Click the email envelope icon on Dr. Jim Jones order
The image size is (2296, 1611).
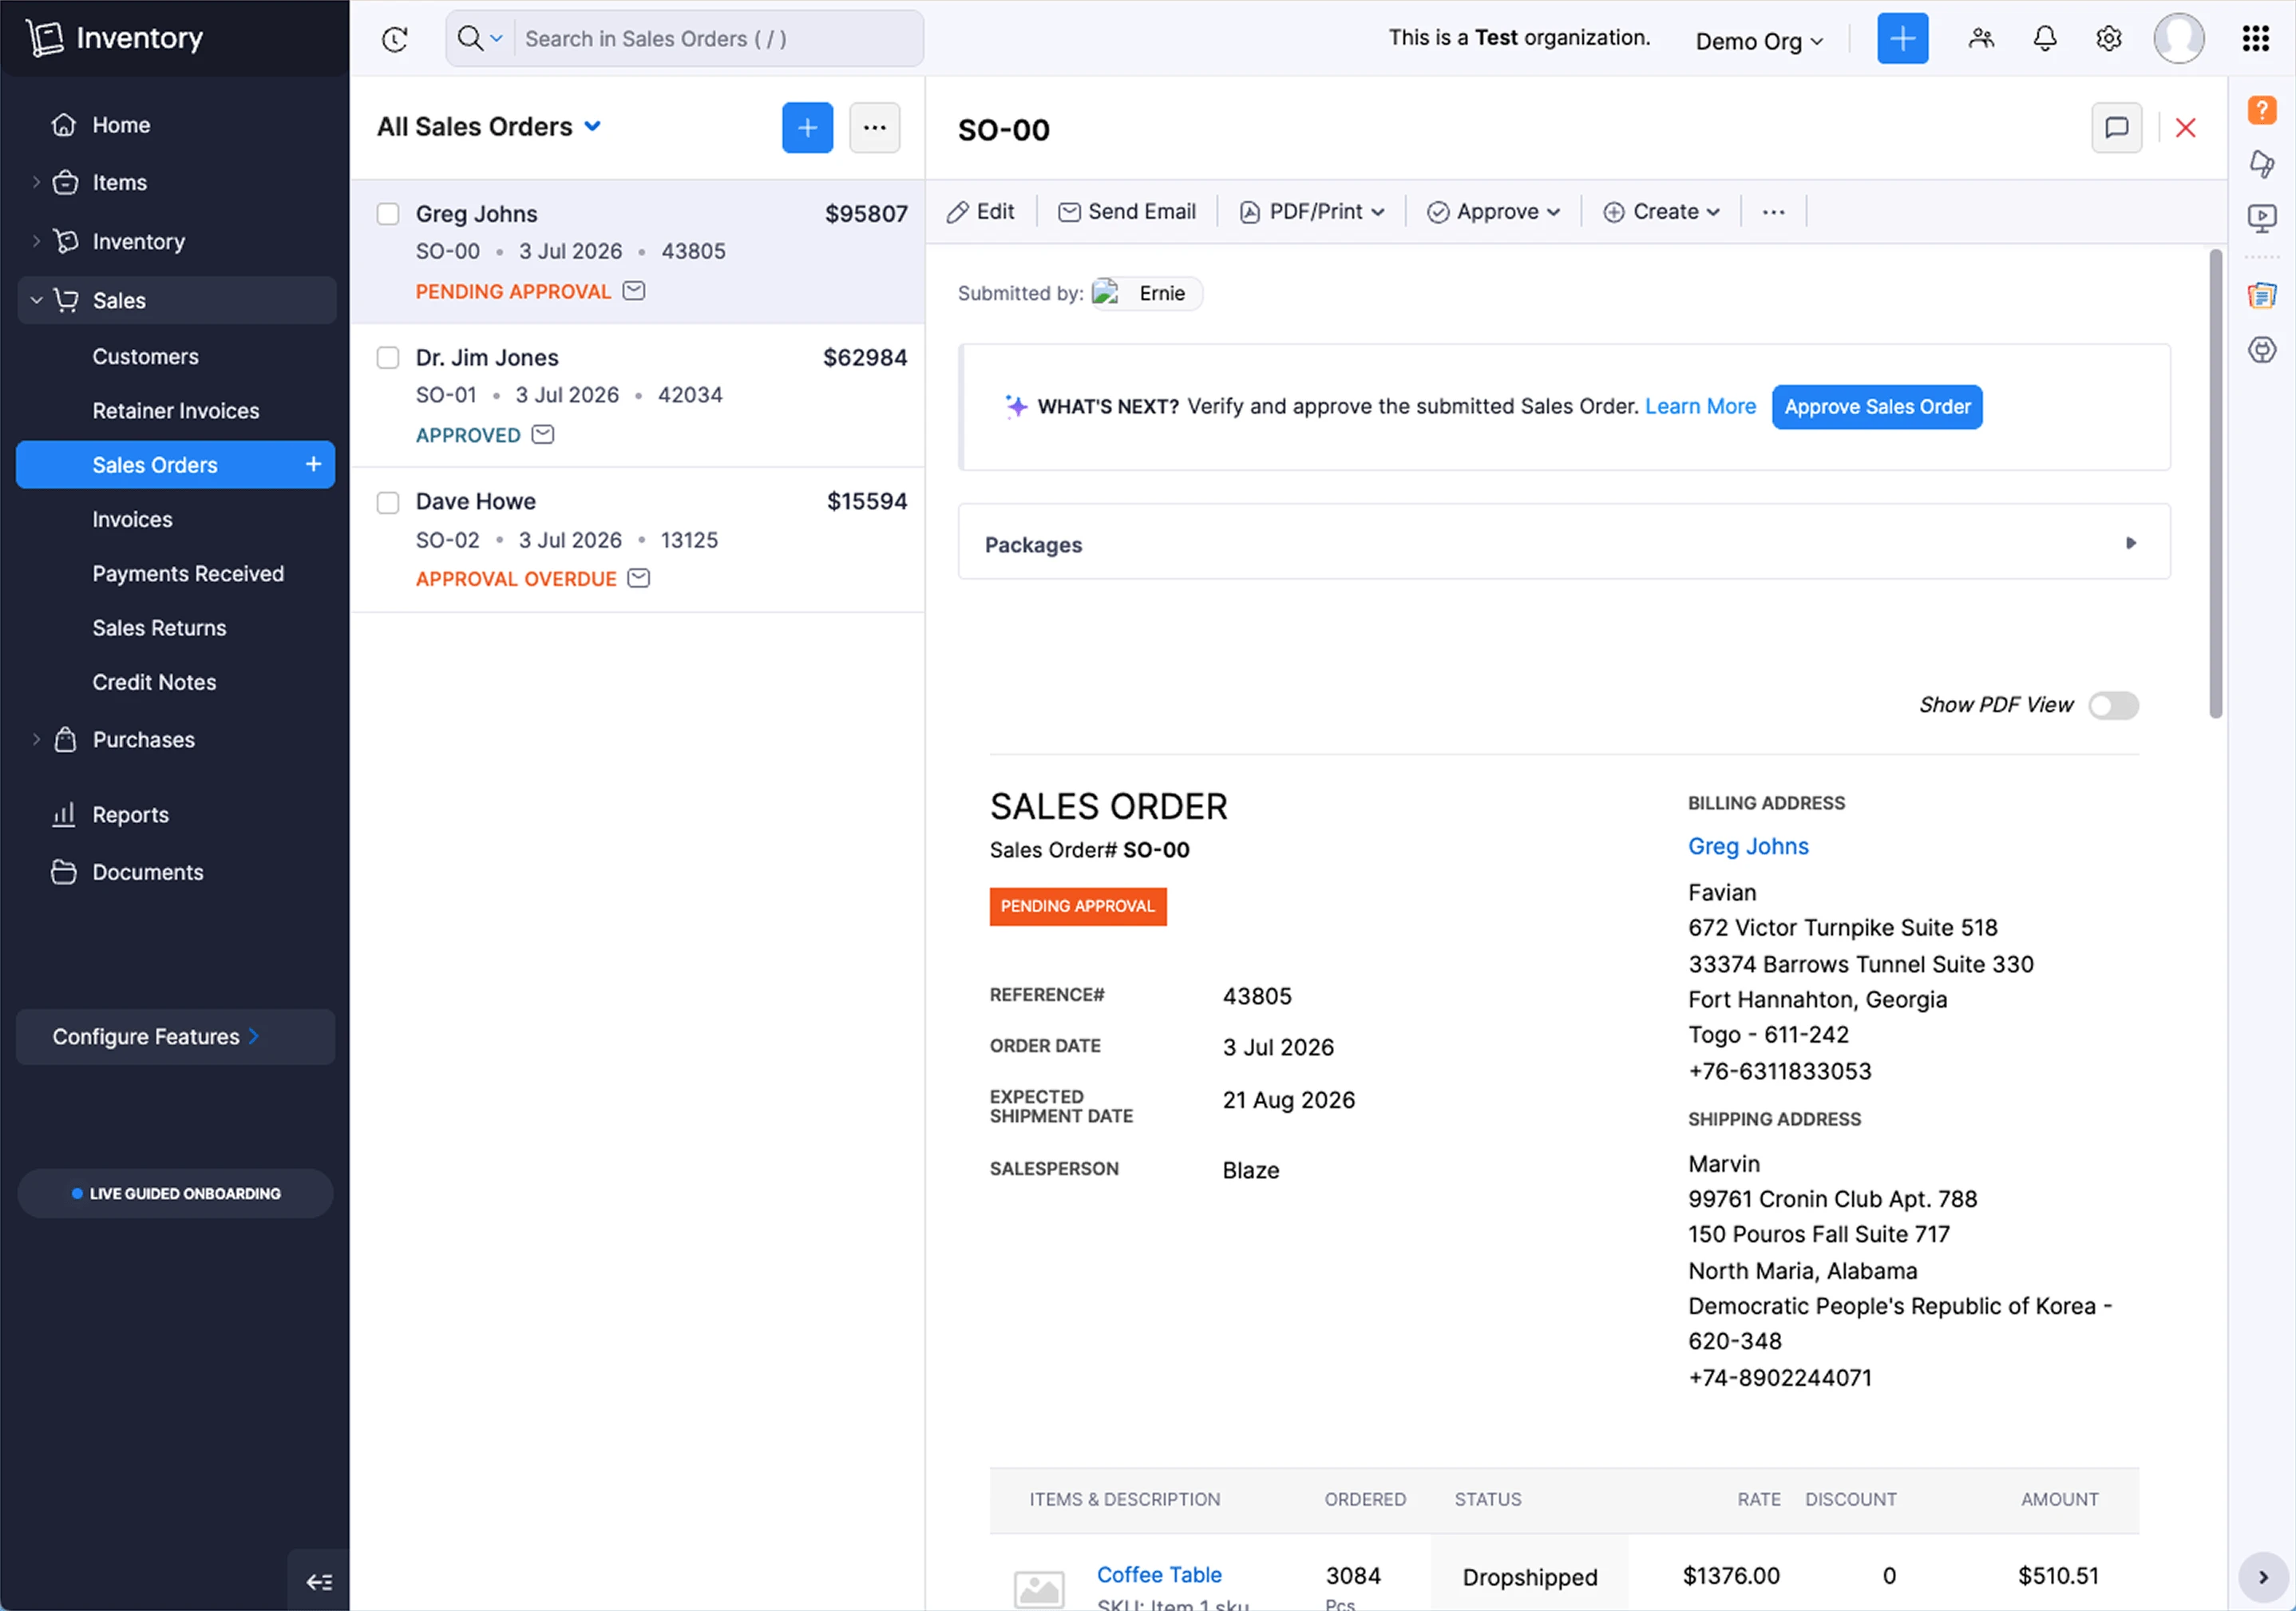coord(543,435)
